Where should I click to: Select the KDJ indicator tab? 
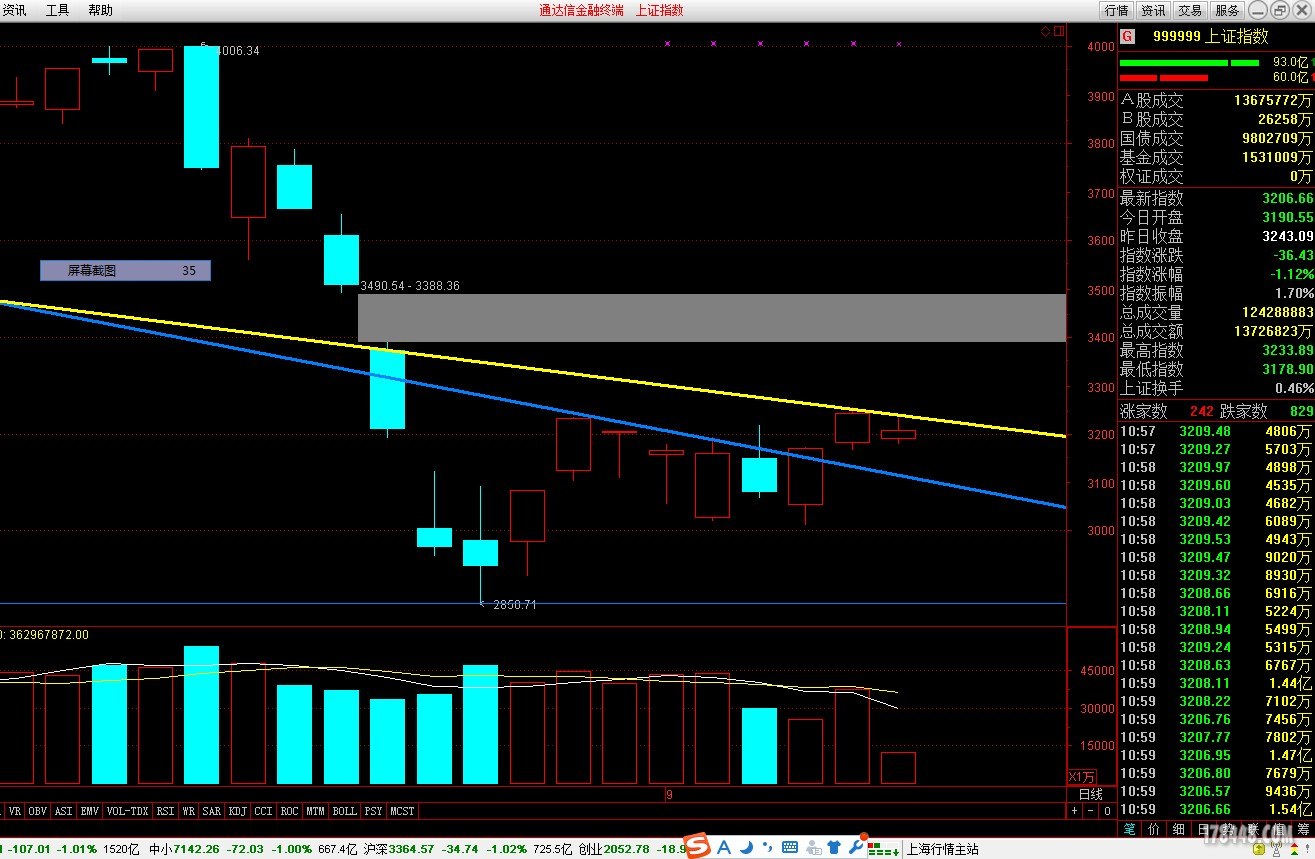tap(237, 811)
